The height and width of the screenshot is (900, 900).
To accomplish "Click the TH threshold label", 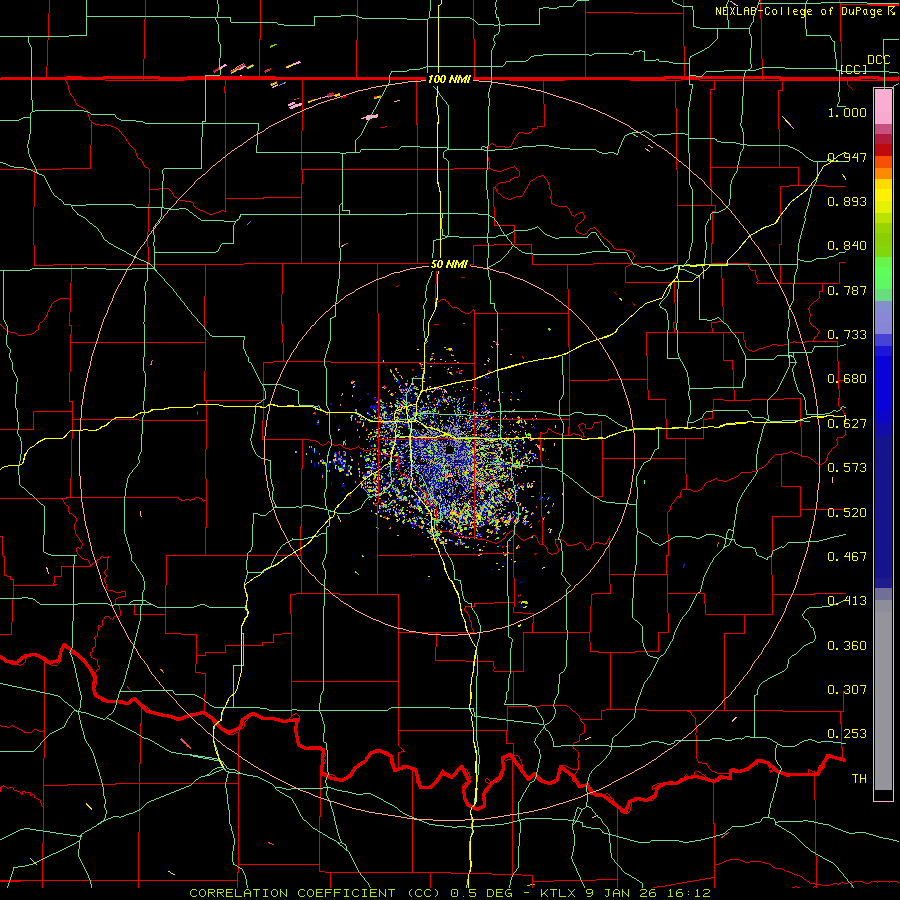I will [x=859, y=779].
